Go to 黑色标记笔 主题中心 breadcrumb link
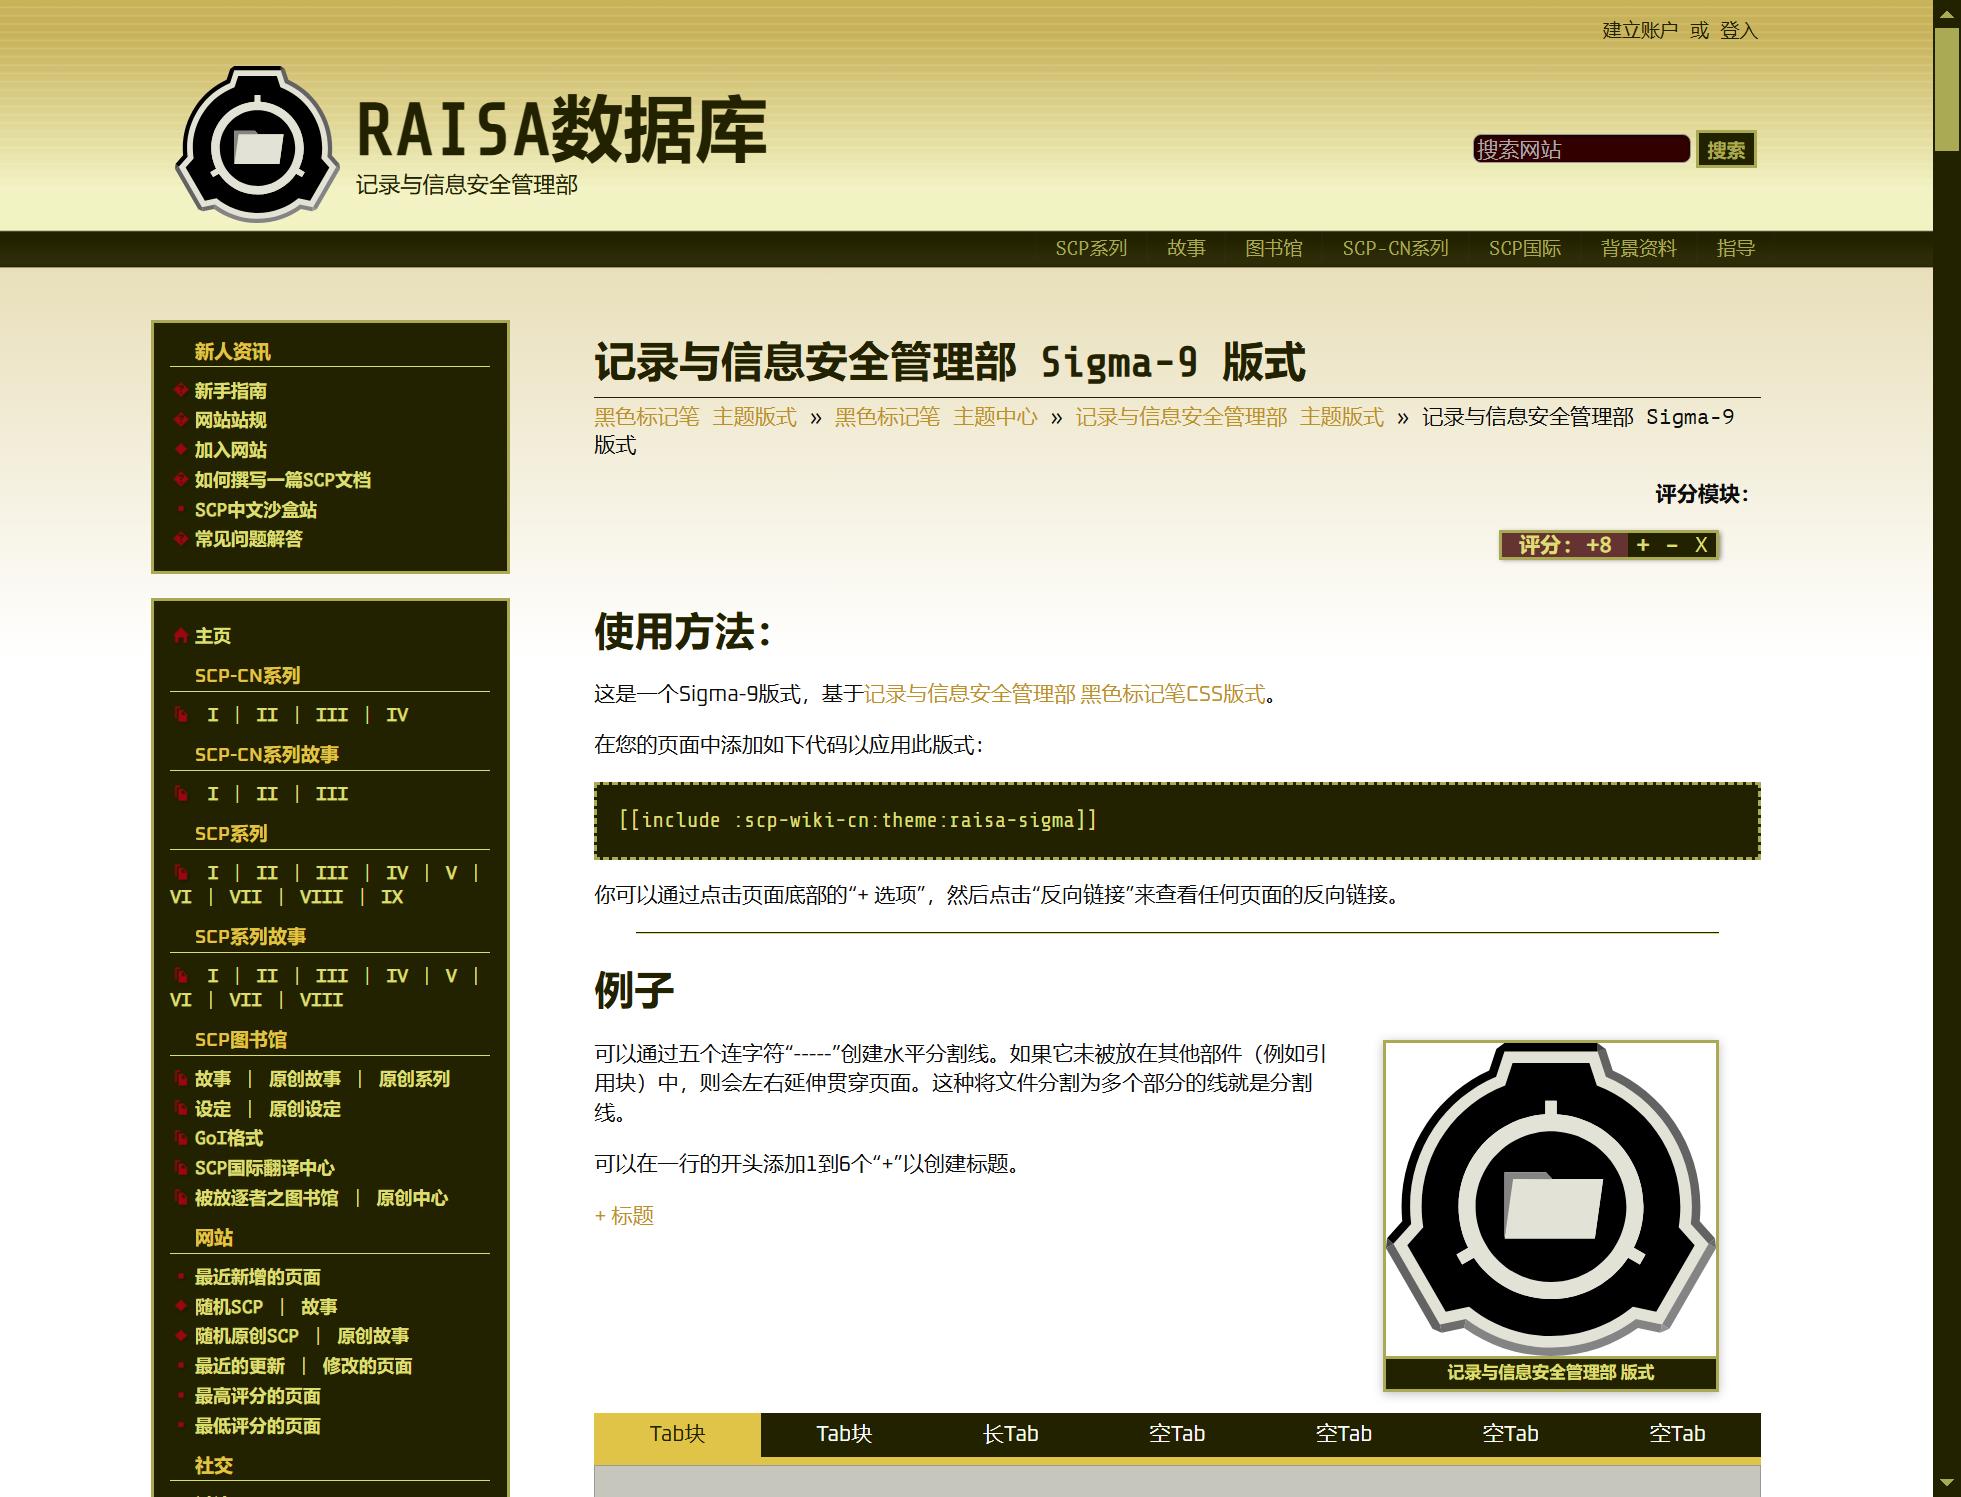1961x1497 pixels. tap(936, 417)
